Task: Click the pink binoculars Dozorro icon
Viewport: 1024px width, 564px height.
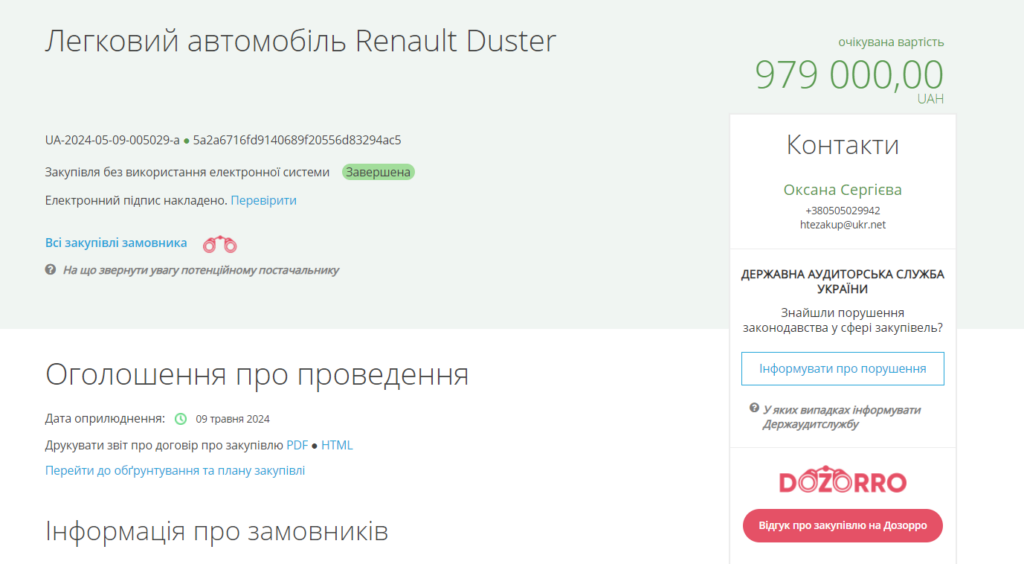Action: pyautogui.click(x=220, y=244)
